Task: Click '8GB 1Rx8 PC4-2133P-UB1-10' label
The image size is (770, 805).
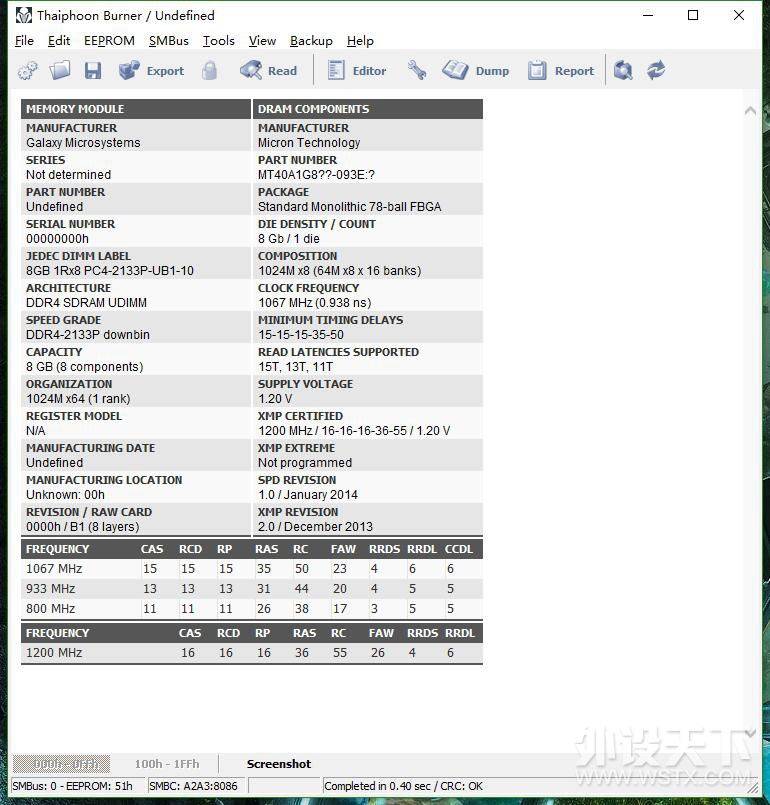Action: (110, 271)
